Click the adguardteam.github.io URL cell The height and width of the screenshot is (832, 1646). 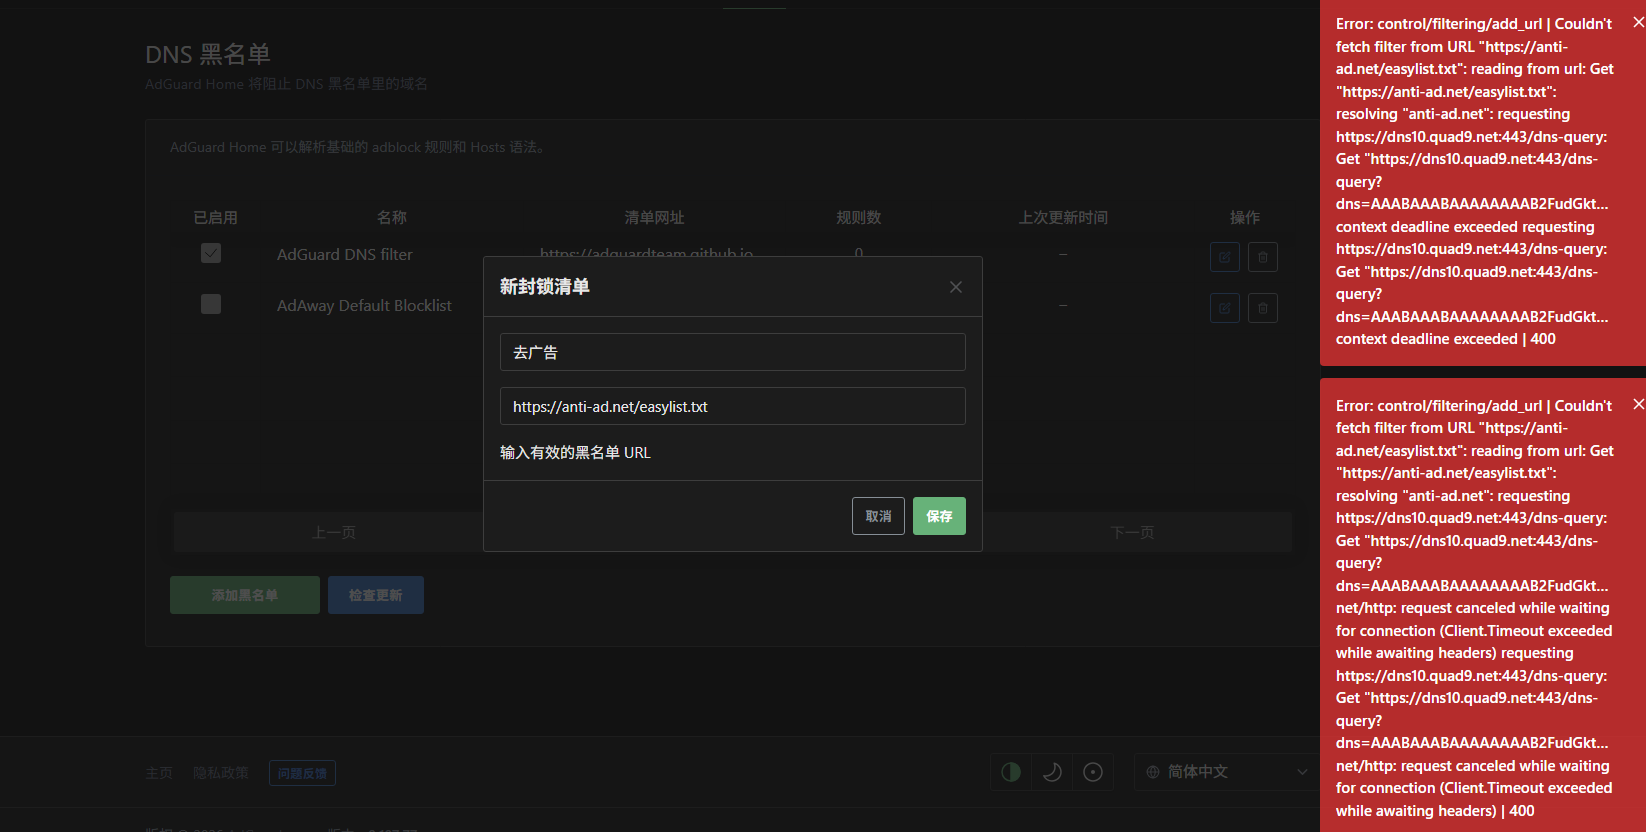click(646, 252)
